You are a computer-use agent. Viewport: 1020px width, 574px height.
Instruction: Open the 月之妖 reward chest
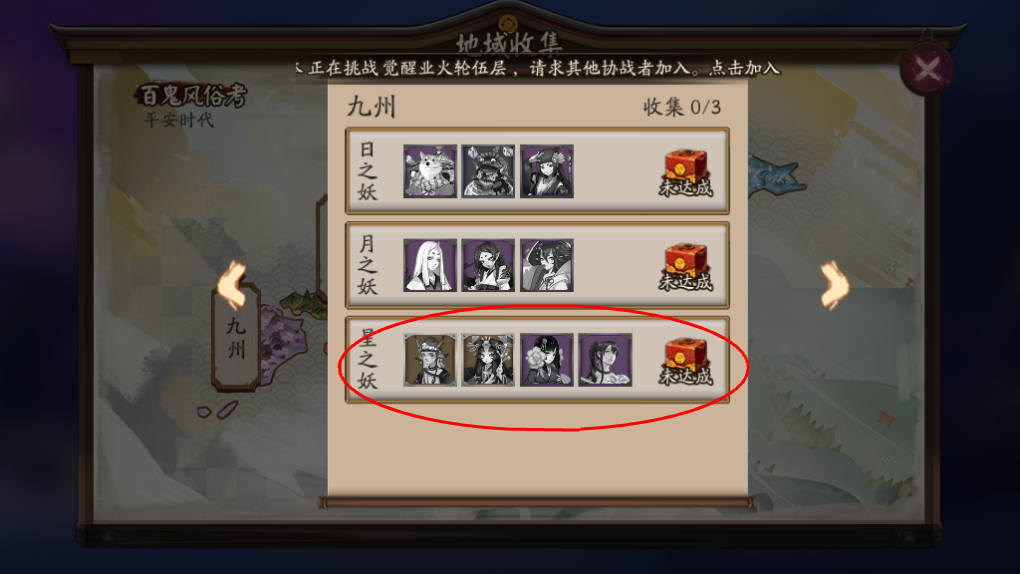686,267
